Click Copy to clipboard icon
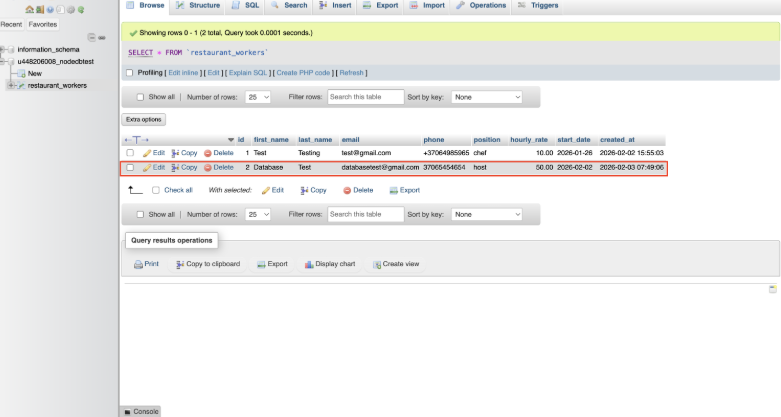 (x=180, y=264)
